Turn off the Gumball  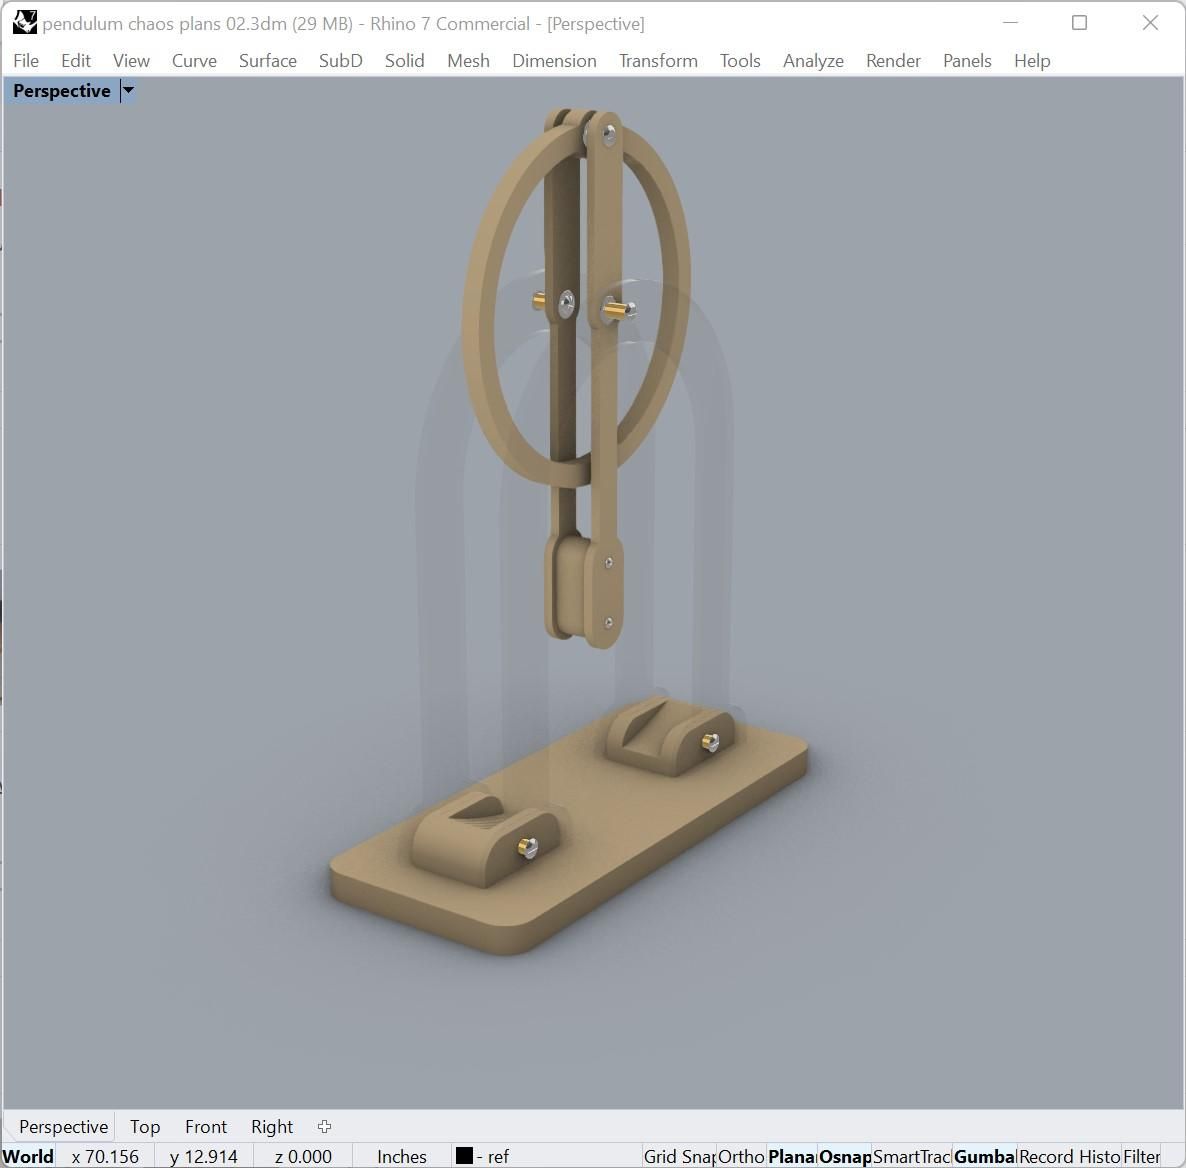[984, 1155]
